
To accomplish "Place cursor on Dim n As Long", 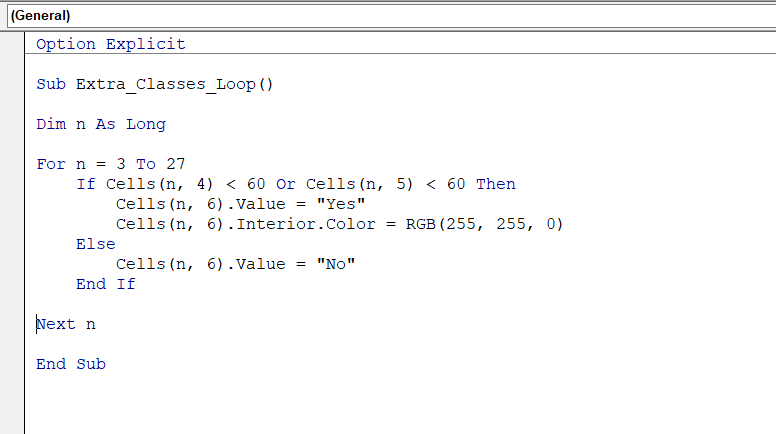I will pos(100,124).
